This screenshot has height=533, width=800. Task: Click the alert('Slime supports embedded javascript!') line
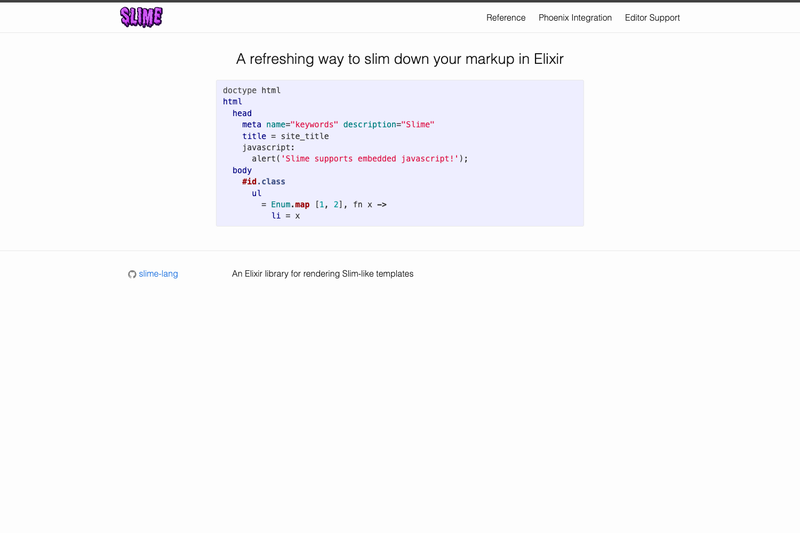pyautogui.click(x=360, y=159)
